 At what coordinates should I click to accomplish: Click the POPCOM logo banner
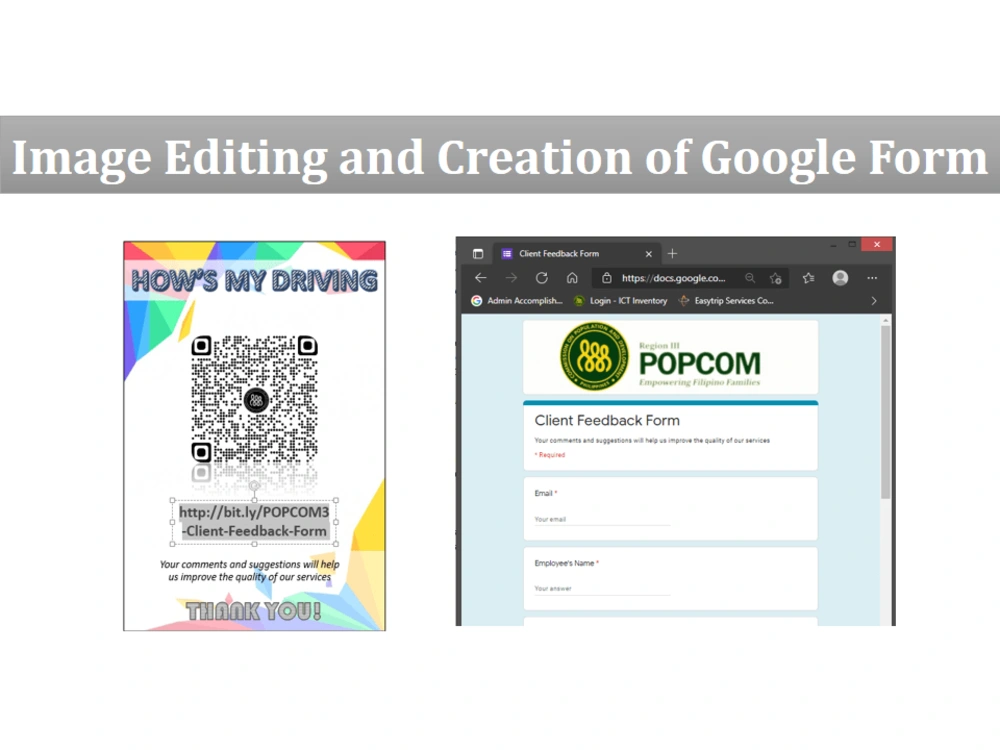point(670,357)
